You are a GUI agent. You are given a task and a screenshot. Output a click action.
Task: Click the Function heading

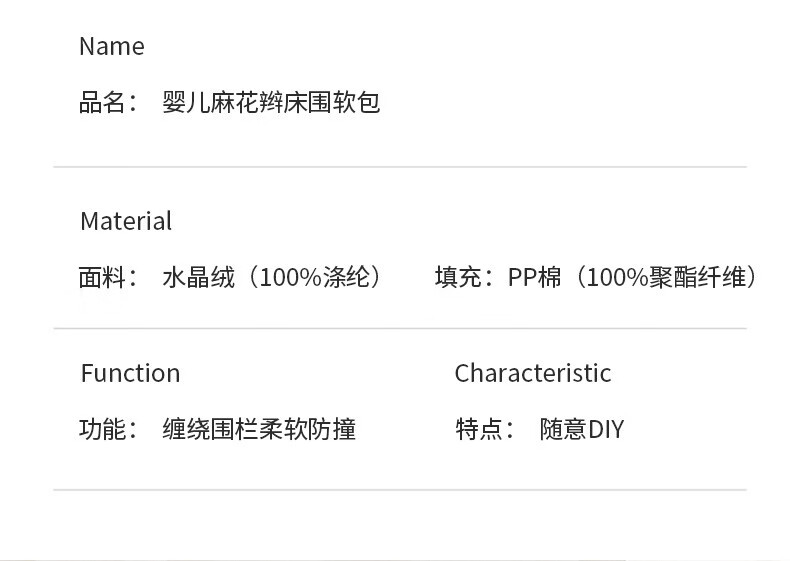click(130, 373)
